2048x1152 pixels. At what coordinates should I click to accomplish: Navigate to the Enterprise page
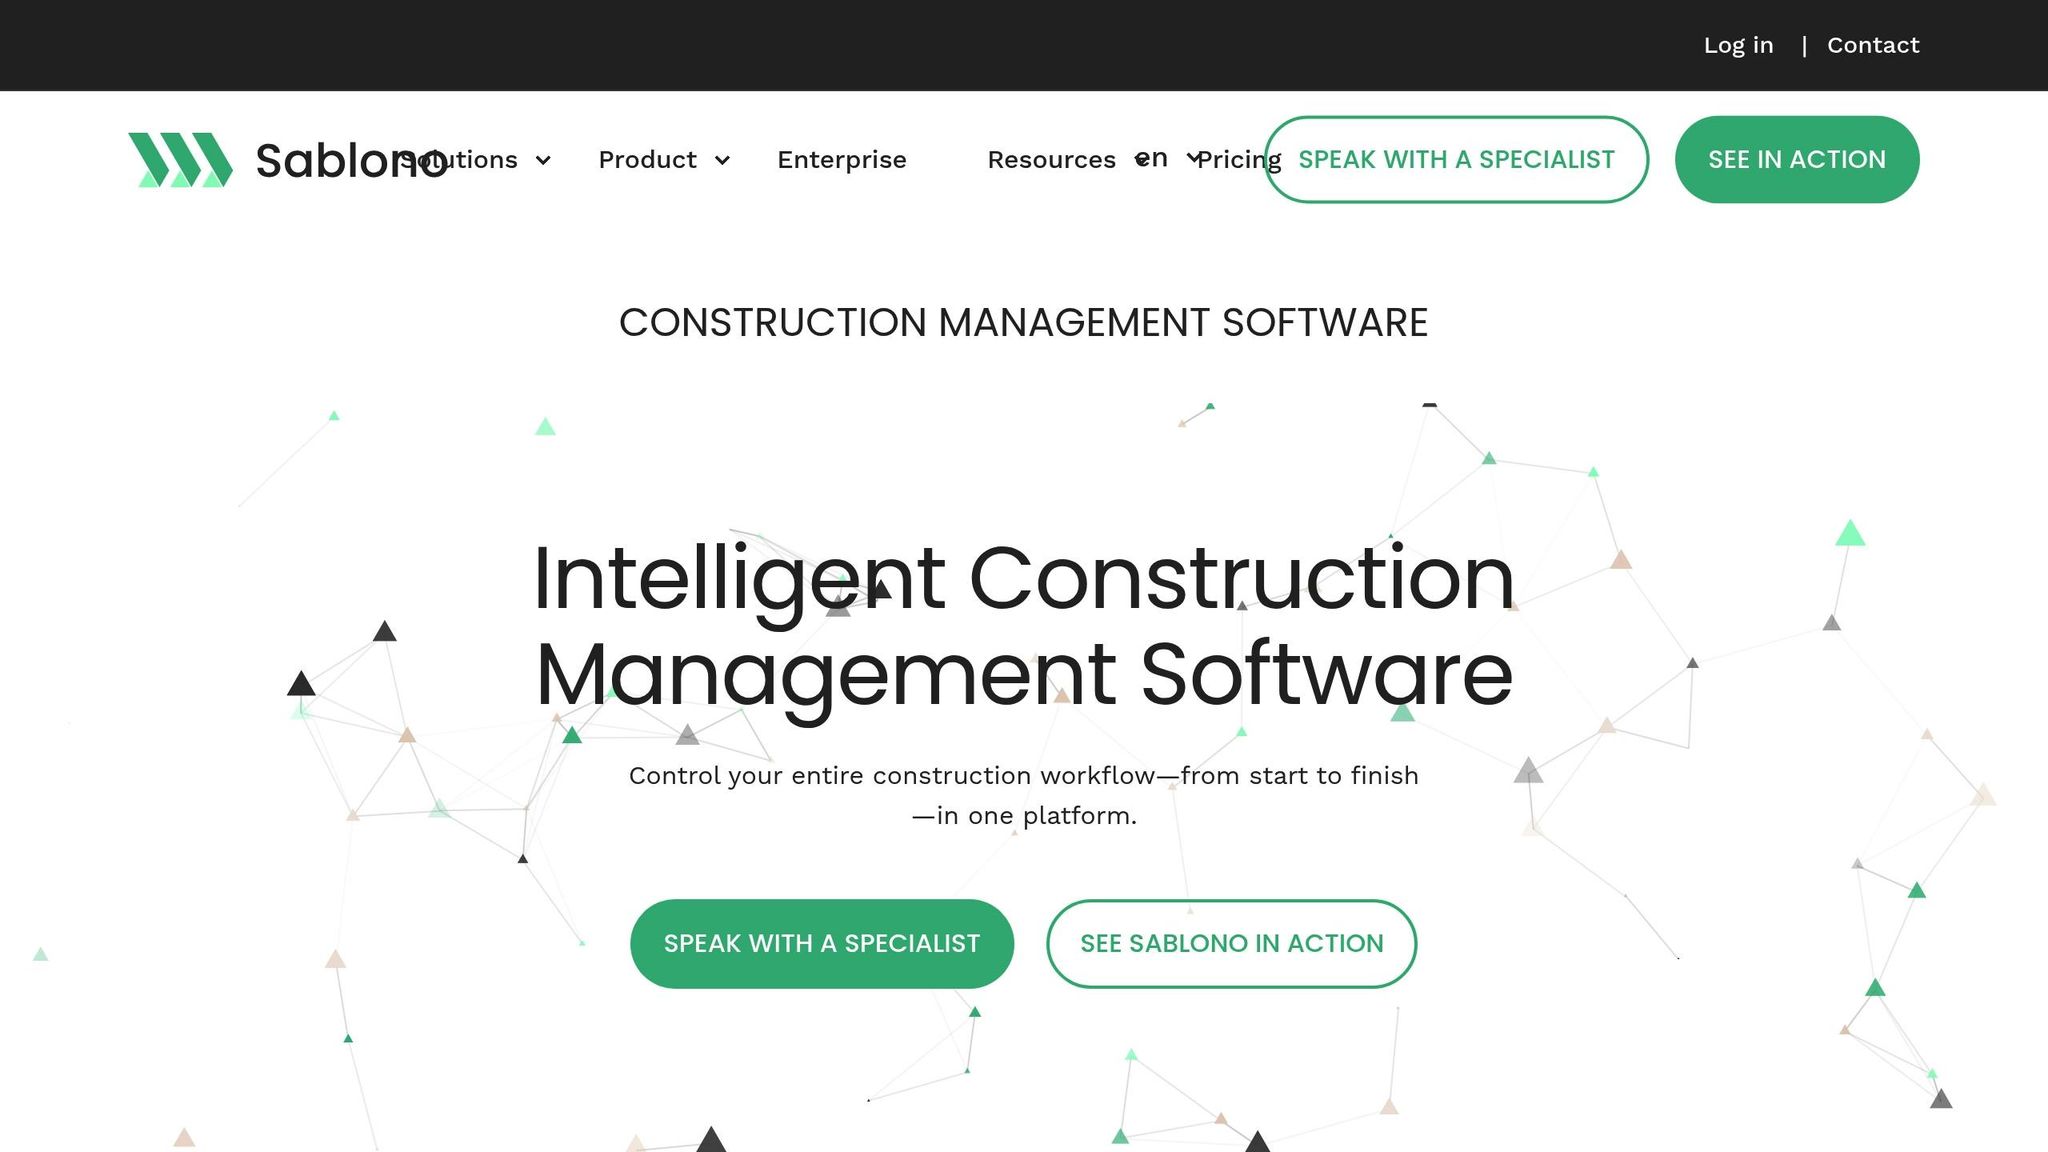click(842, 160)
